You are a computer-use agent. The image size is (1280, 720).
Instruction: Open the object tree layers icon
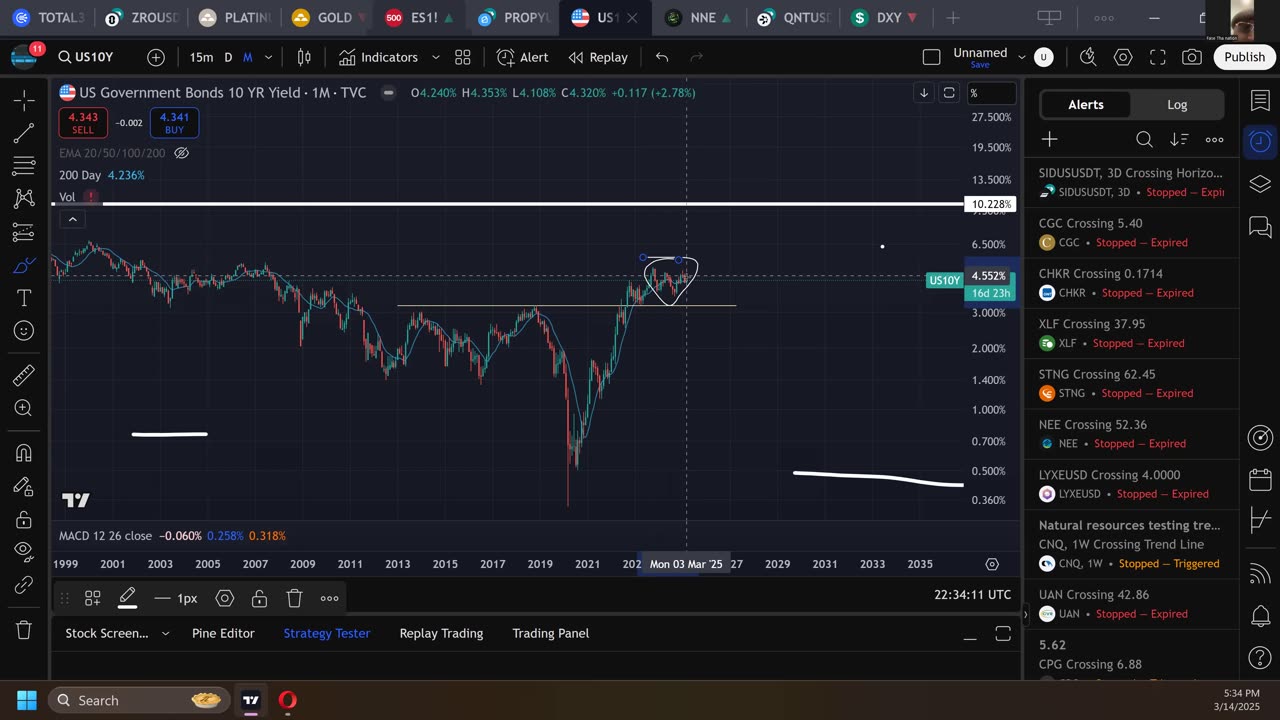coord(1260,184)
